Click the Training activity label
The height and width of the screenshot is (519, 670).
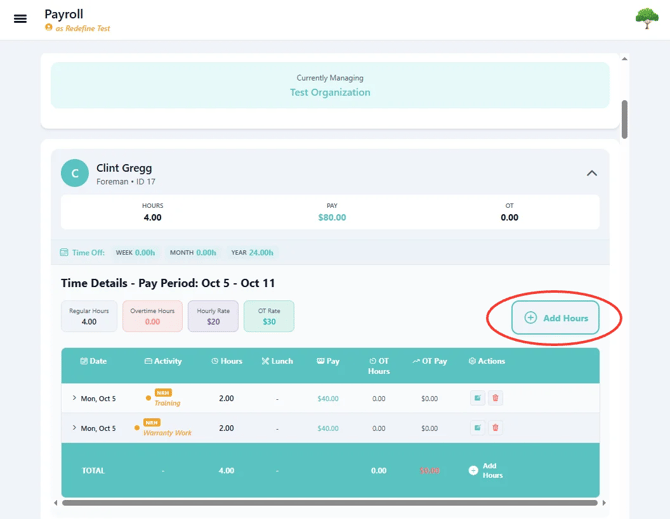[167, 403]
